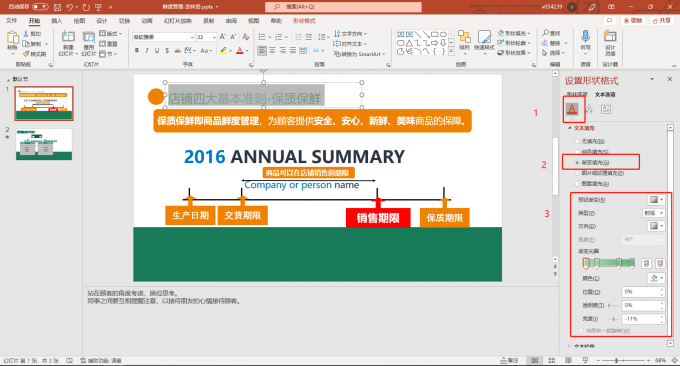Click the Italic formatting icon
The height and width of the screenshot is (366, 680).
click(147, 51)
